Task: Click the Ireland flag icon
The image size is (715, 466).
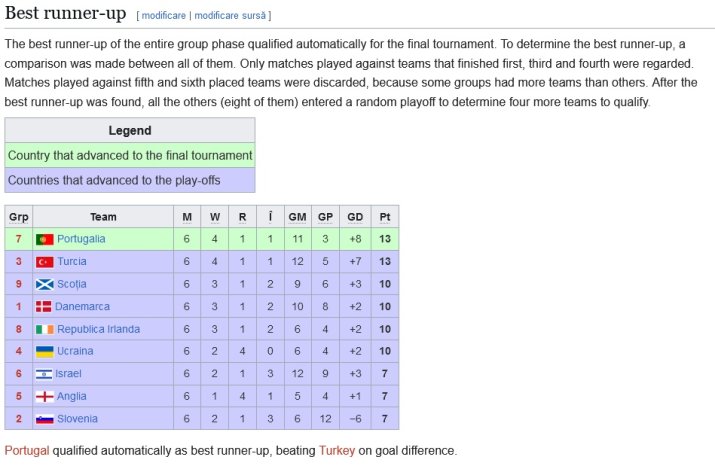Action: point(45,329)
